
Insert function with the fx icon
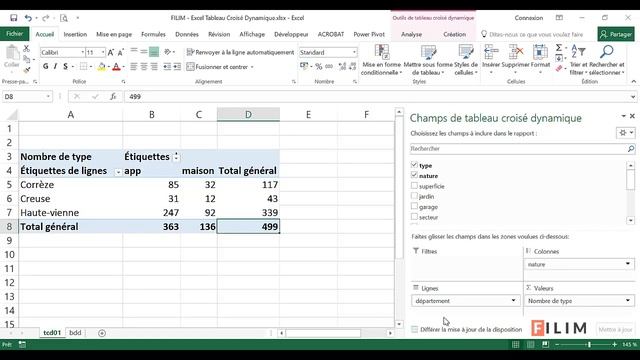coord(113,97)
